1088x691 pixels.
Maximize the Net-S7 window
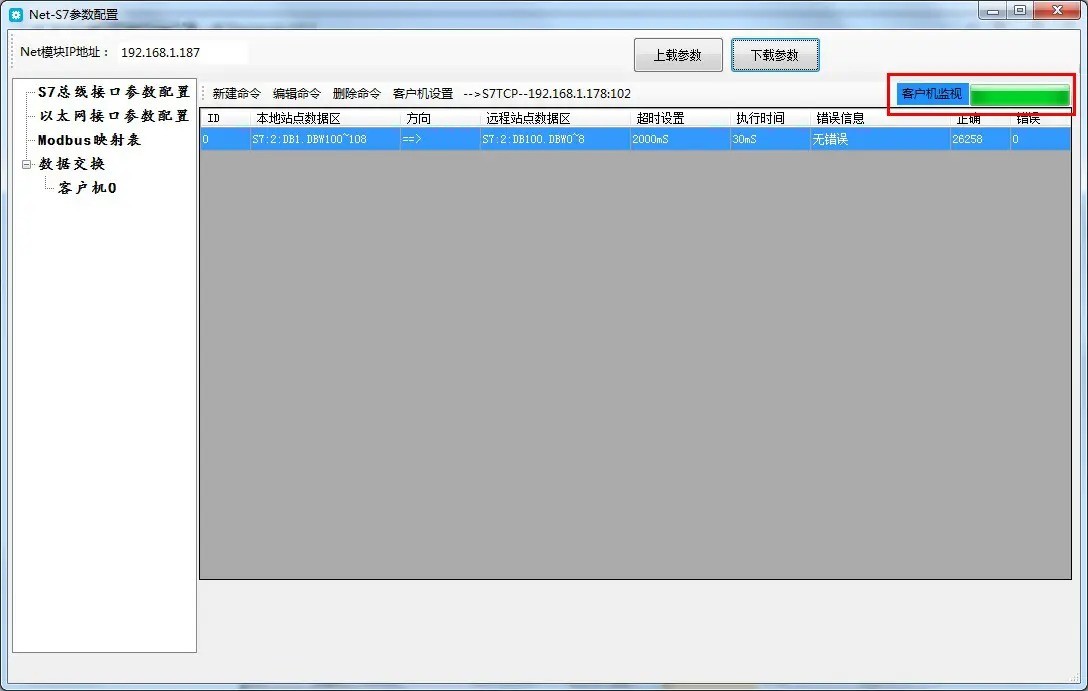click(x=1019, y=11)
